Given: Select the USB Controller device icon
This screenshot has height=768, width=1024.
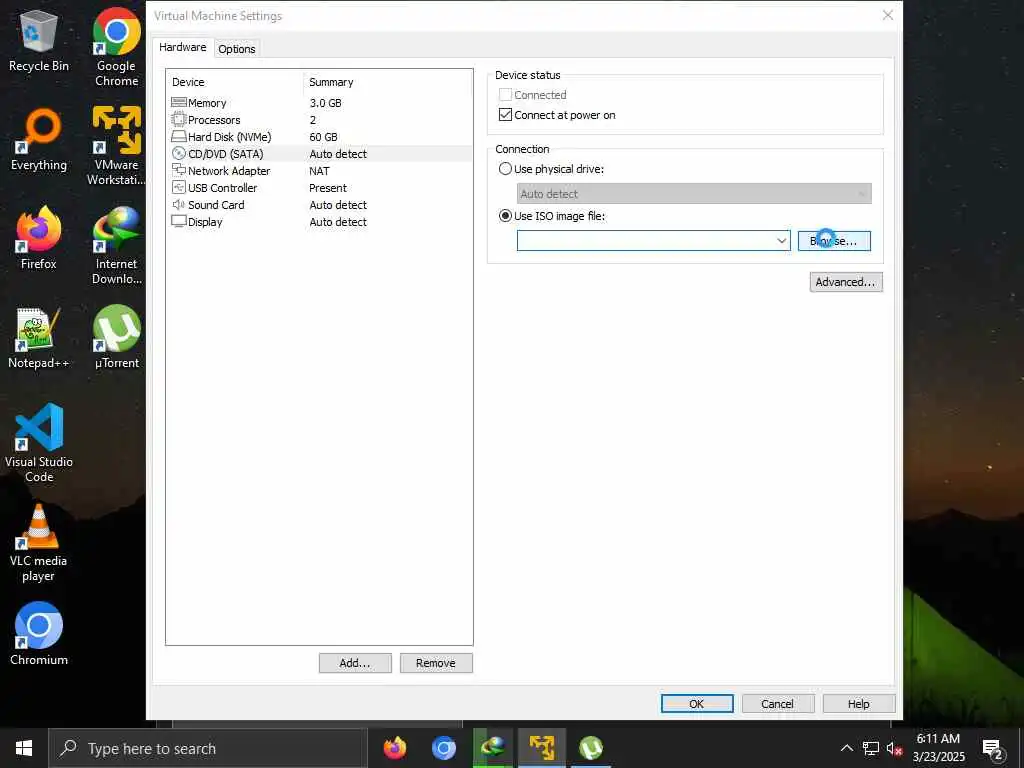Looking at the screenshot, I should click(x=178, y=187).
